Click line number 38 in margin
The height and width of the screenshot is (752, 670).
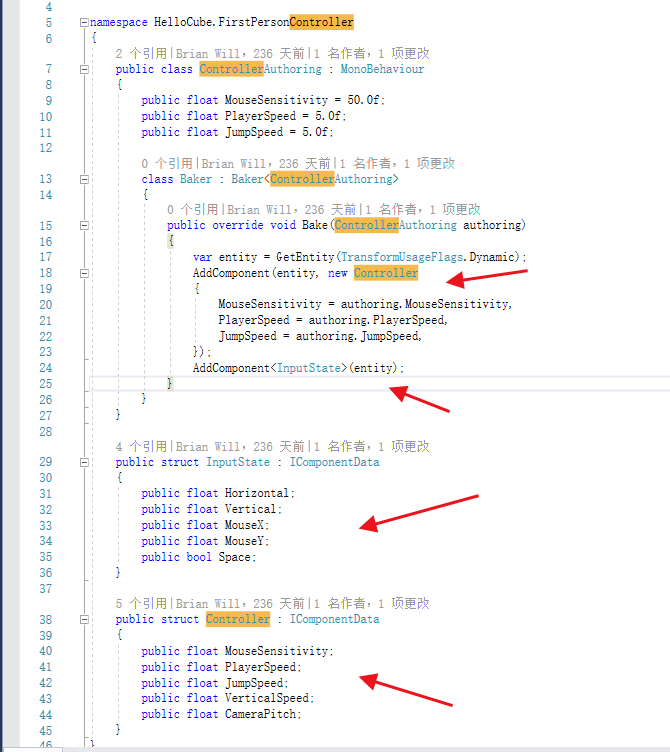46,620
